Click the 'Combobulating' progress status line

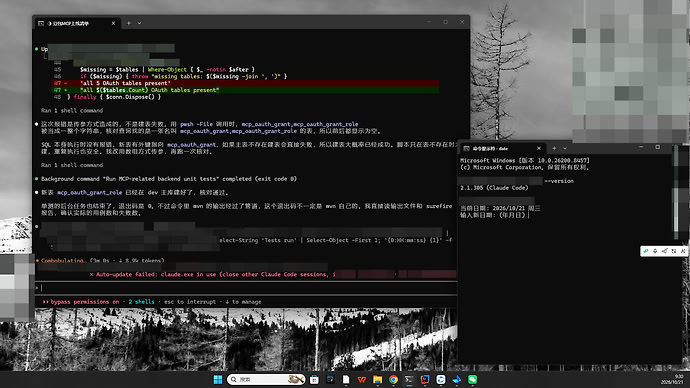point(103,261)
